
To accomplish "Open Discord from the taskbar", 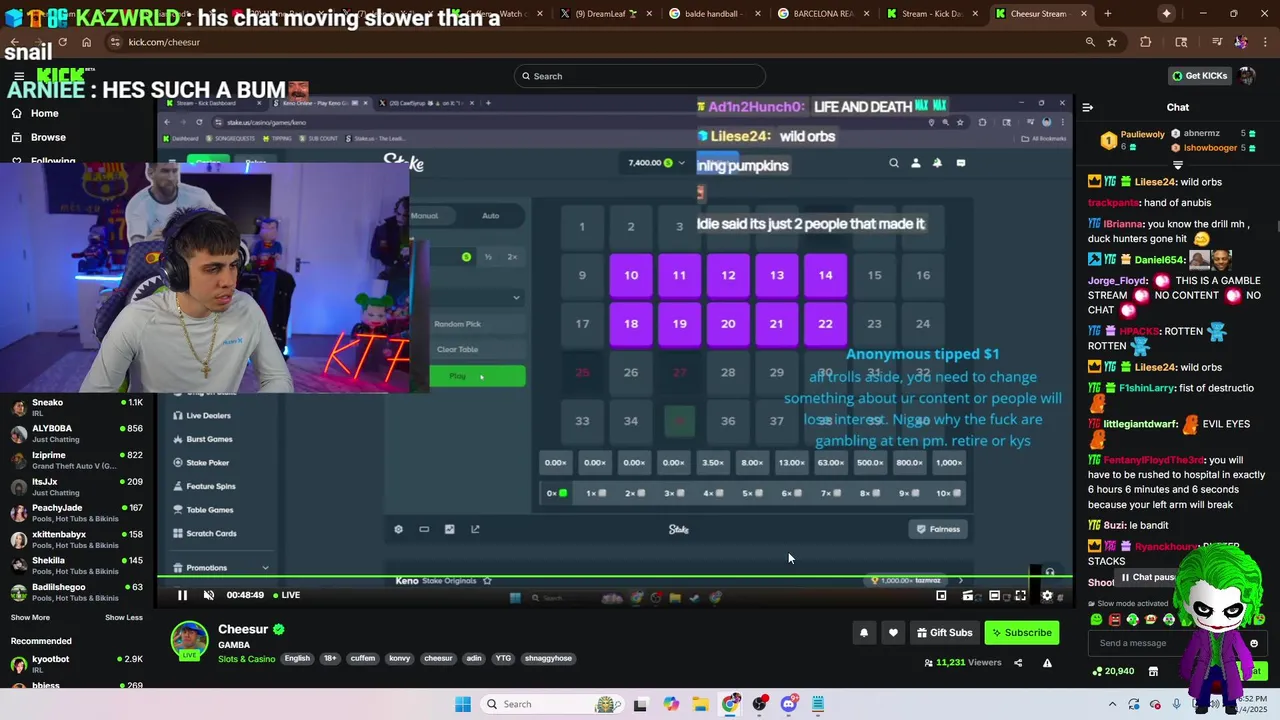I will (789, 704).
